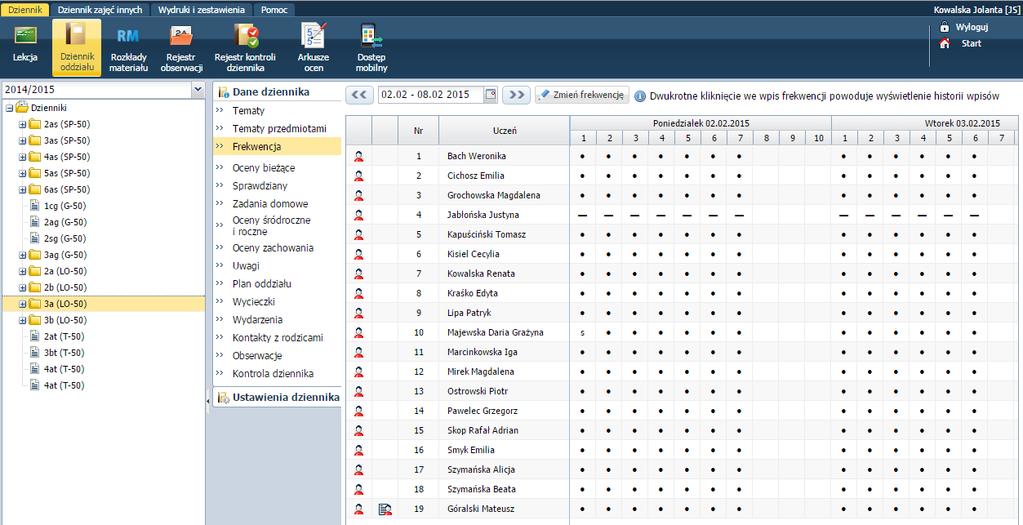The width and height of the screenshot is (1023, 525).
Task: Switch to Dziennik zajęć innych tab
Action: [100, 10]
